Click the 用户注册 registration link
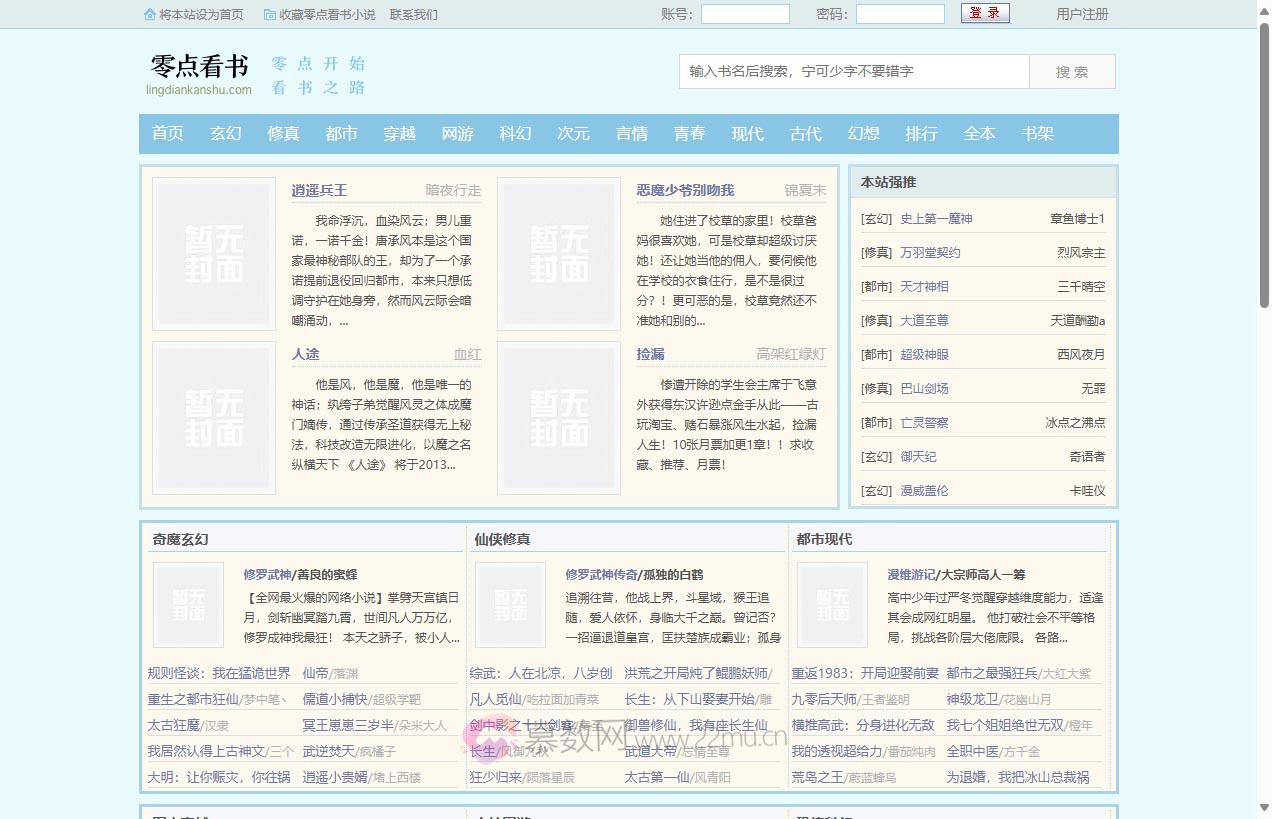This screenshot has height=819, width=1272. (x=1082, y=14)
